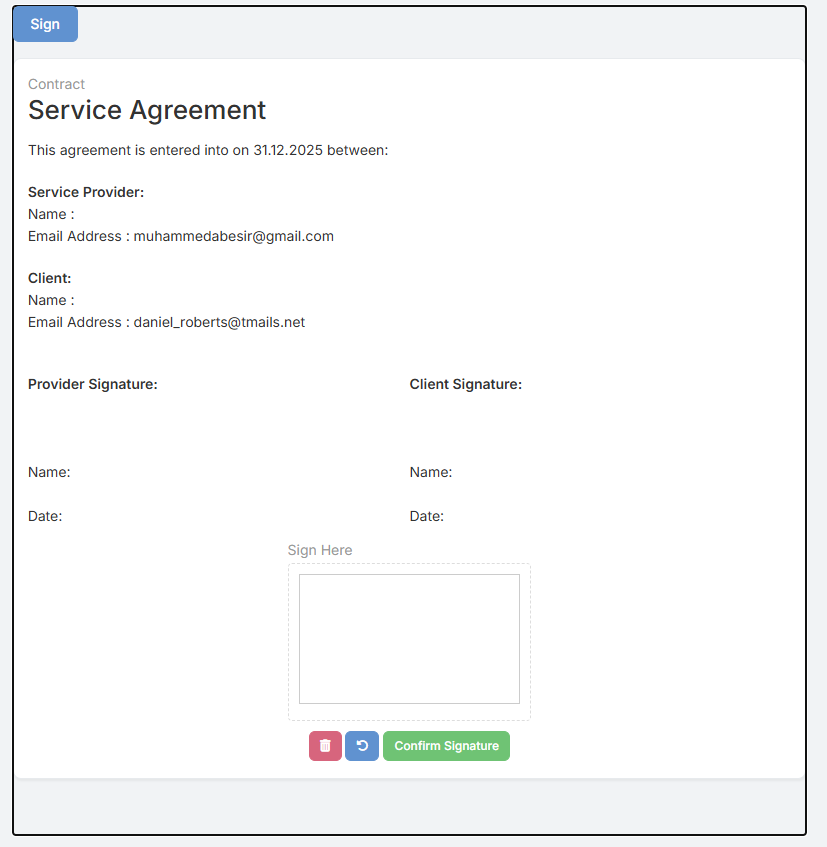Click the Sign Here label
This screenshot has width=827, height=847.
320,550
